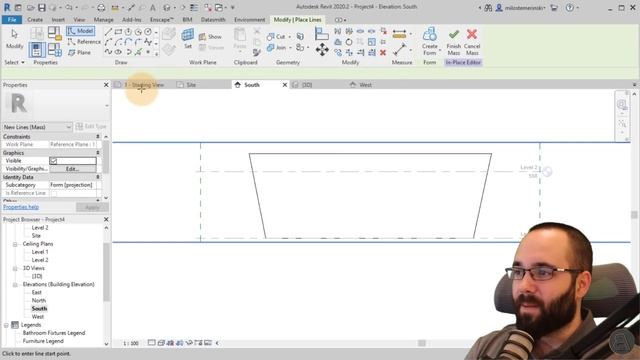Click the drawing view vertical scrollbar
The height and width of the screenshot is (360, 640).
click(634, 215)
